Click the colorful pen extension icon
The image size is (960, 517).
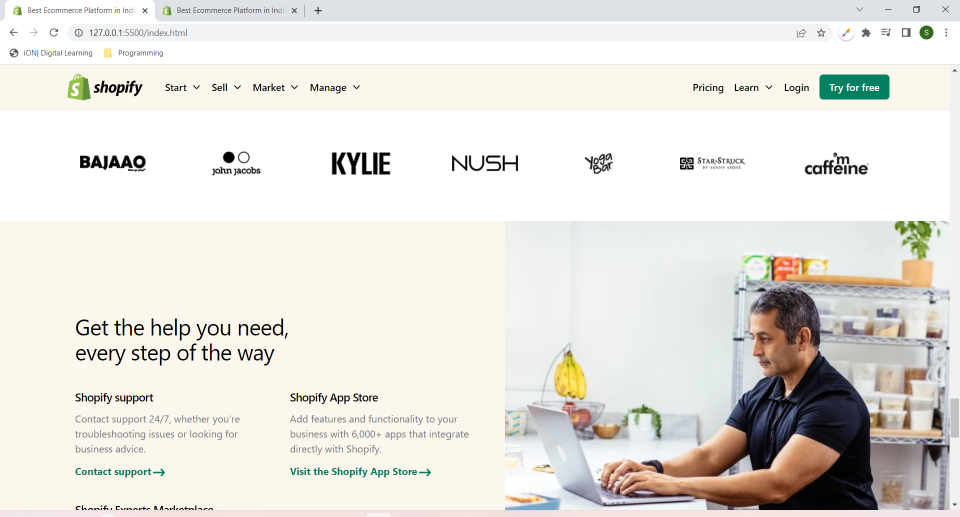pyautogui.click(x=846, y=32)
